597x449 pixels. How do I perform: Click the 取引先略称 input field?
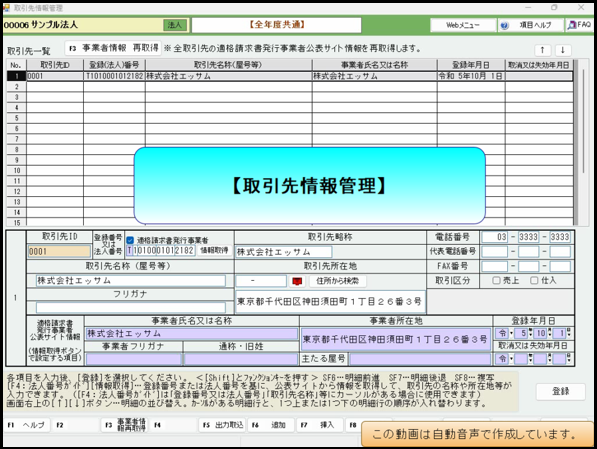(284, 252)
